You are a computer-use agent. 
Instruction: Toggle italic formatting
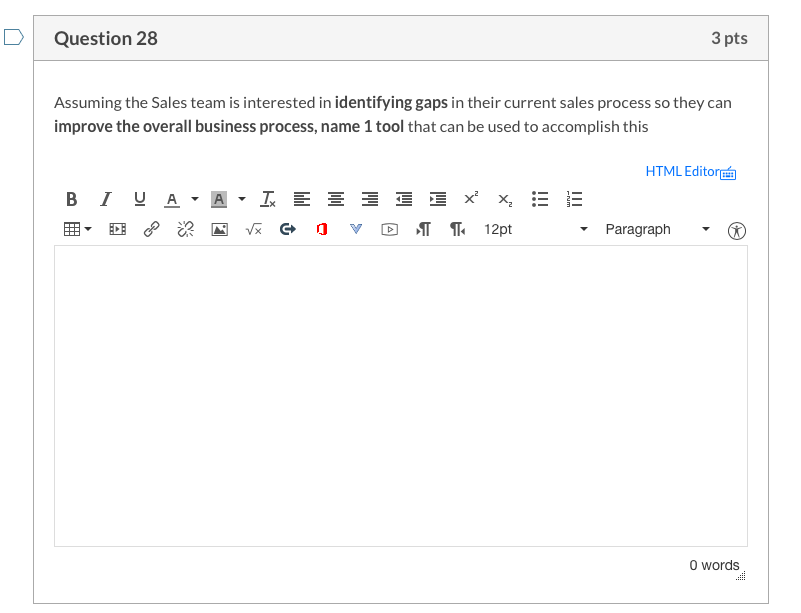pyautogui.click(x=106, y=199)
